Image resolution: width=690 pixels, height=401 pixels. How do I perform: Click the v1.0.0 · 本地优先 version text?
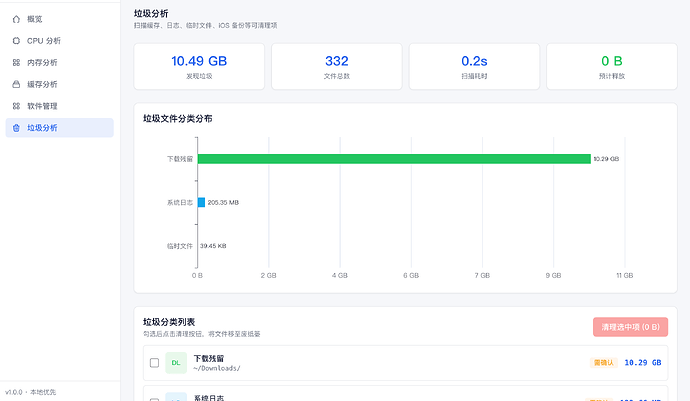(30, 392)
